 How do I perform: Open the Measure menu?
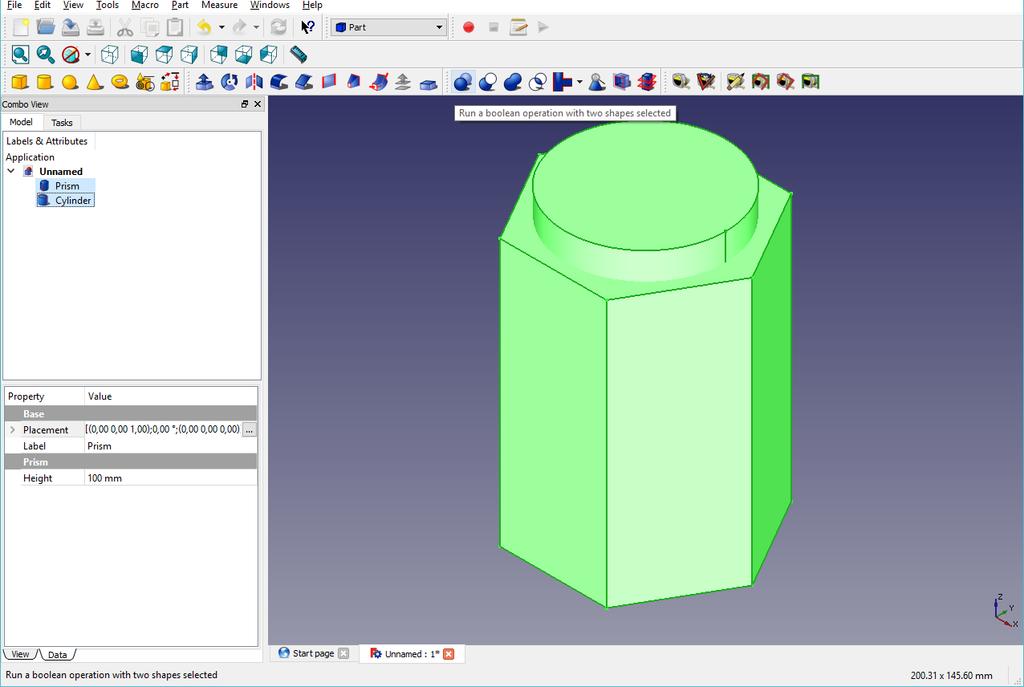(x=219, y=5)
